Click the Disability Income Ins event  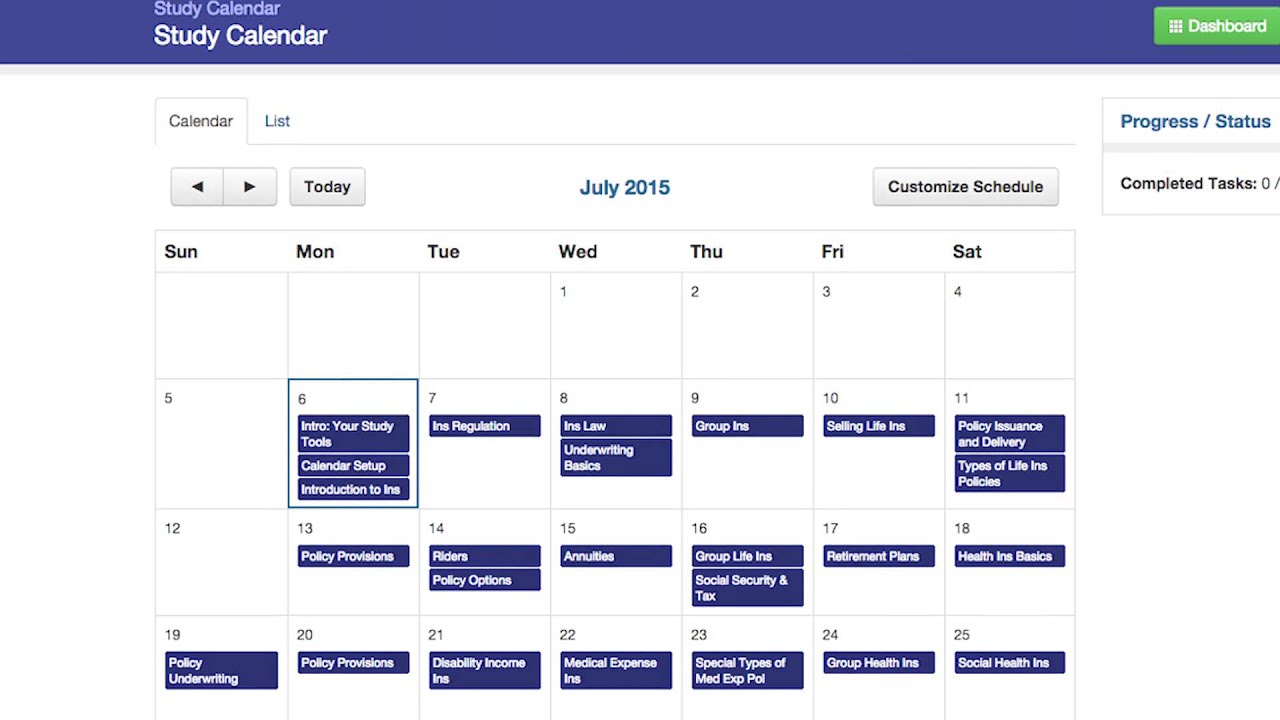click(x=484, y=671)
